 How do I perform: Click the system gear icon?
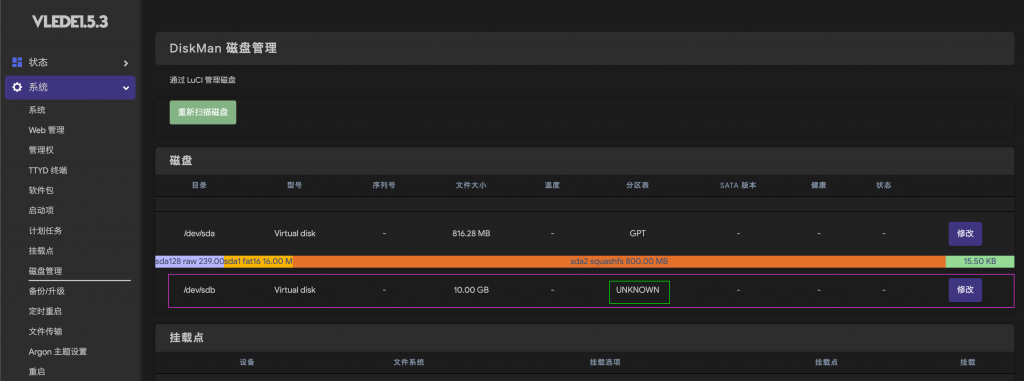(18, 87)
